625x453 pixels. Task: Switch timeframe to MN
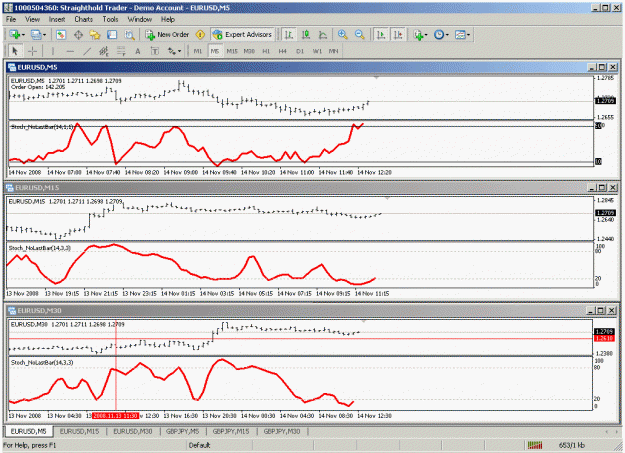click(x=334, y=51)
